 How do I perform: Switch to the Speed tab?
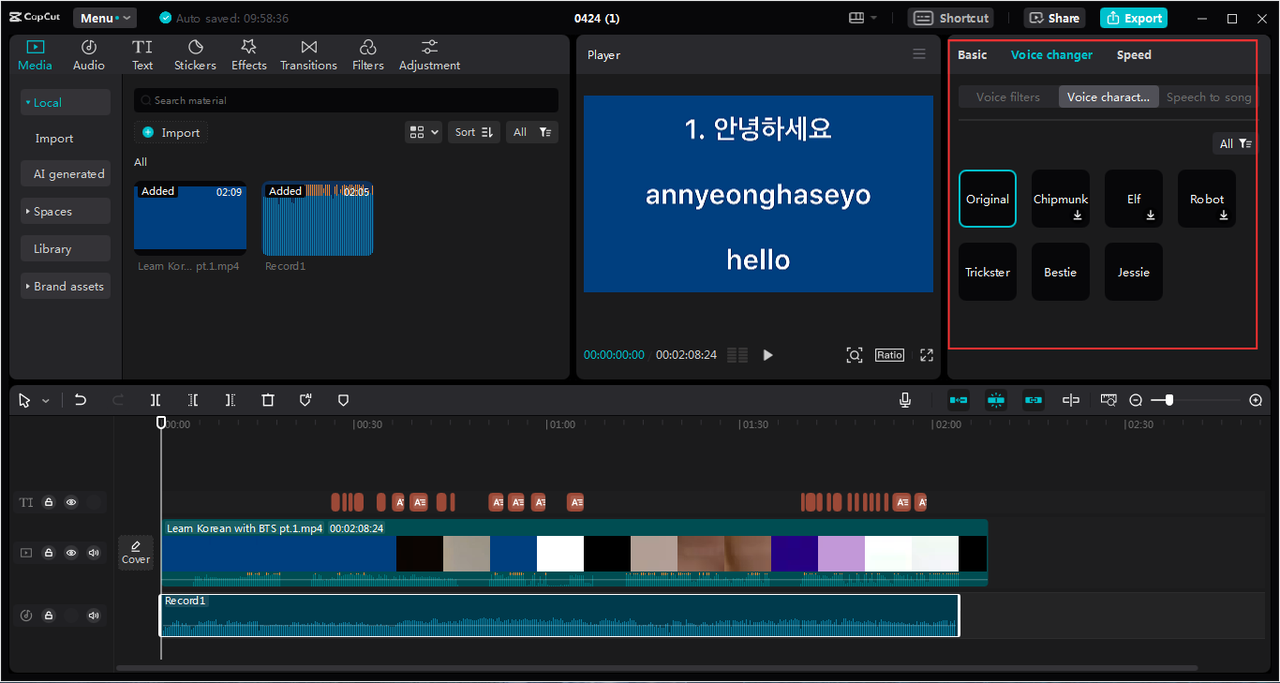click(1134, 55)
